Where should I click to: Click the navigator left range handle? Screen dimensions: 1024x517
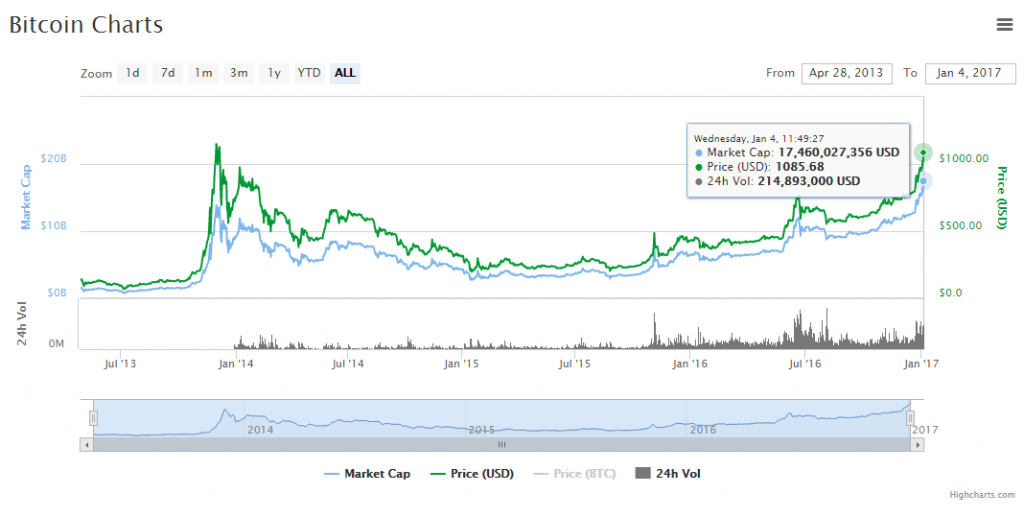pos(93,418)
